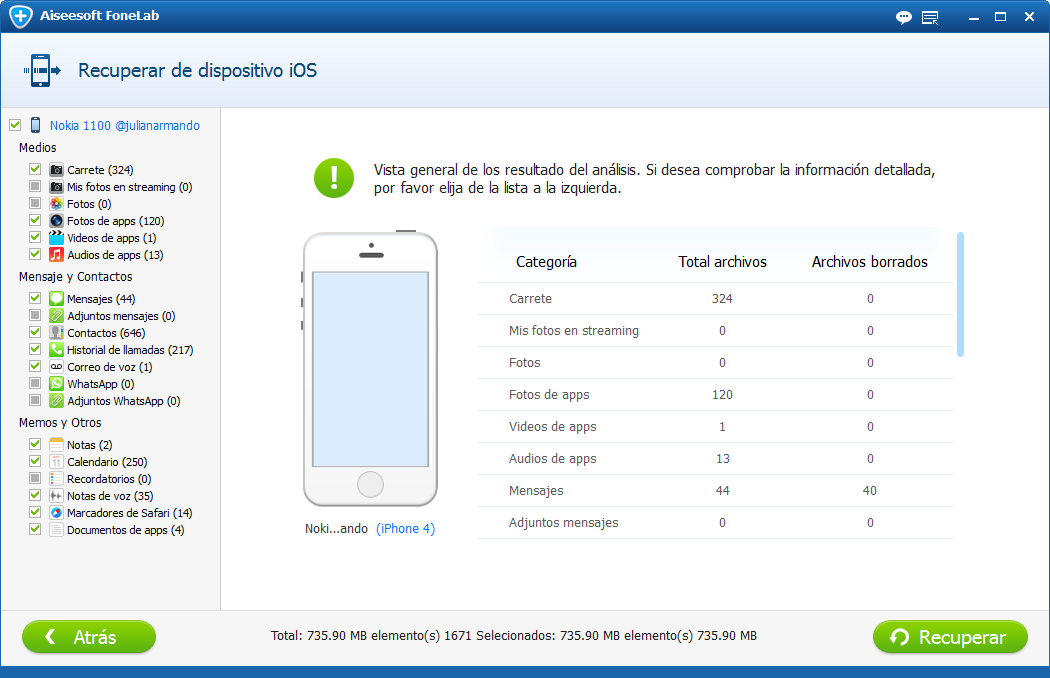Click the Marcadores de Safari compass icon
This screenshot has width=1050, height=678.
[x=56, y=513]
